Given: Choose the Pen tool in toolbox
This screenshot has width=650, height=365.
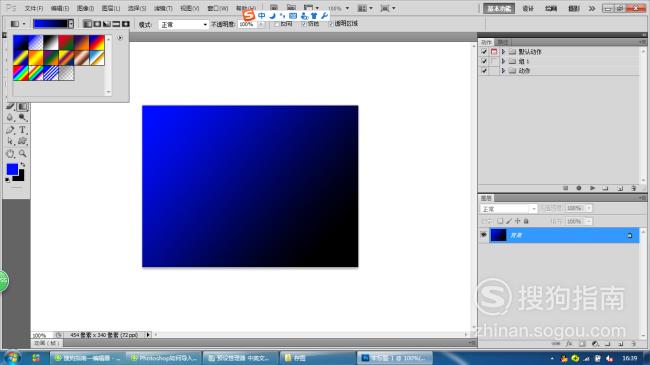Looking at the screenshot, I should click(10, 130).
